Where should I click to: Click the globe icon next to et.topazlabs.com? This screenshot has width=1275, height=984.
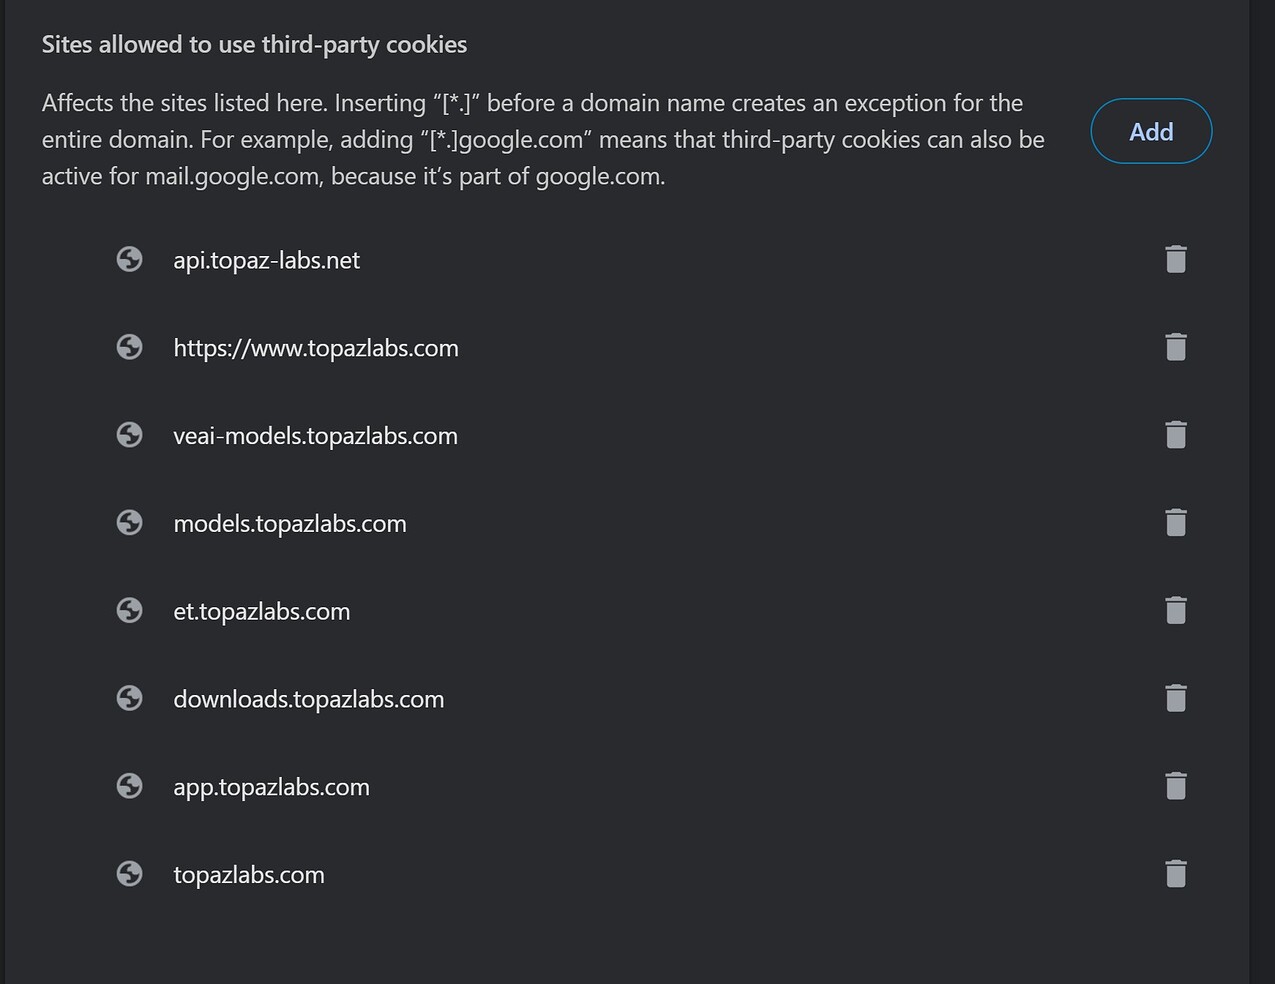point(129,610)
